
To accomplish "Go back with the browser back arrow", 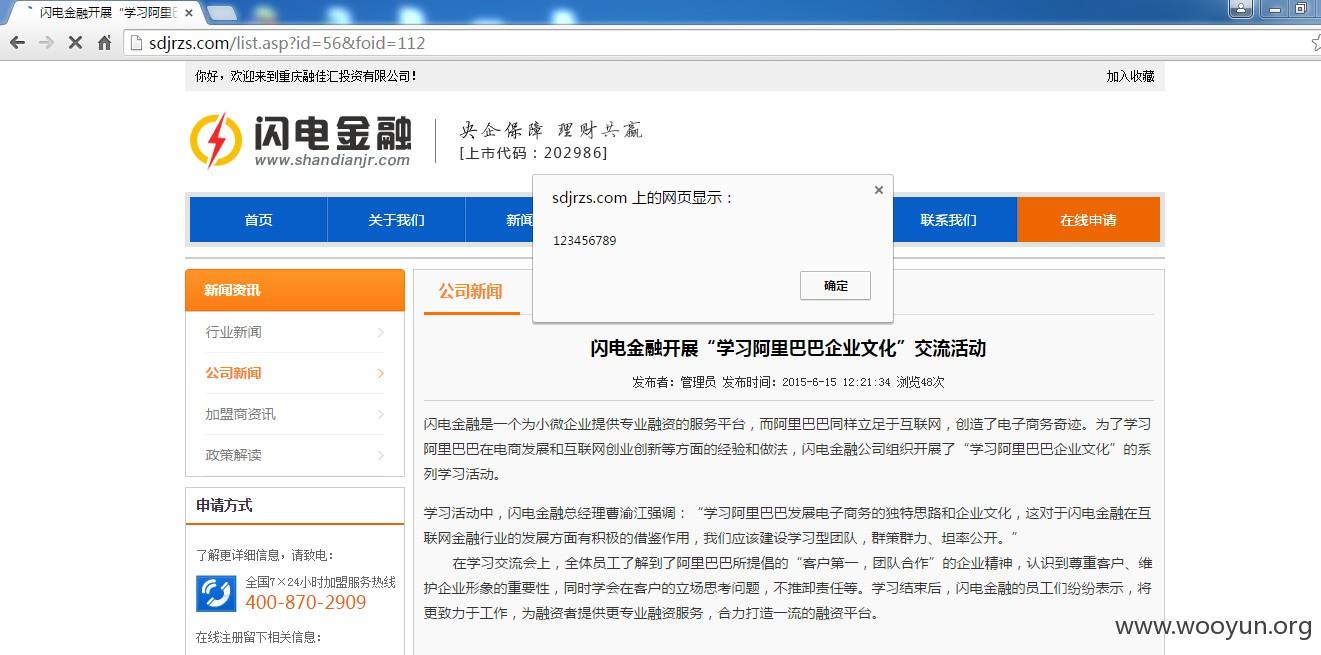I will pos(16,43).
